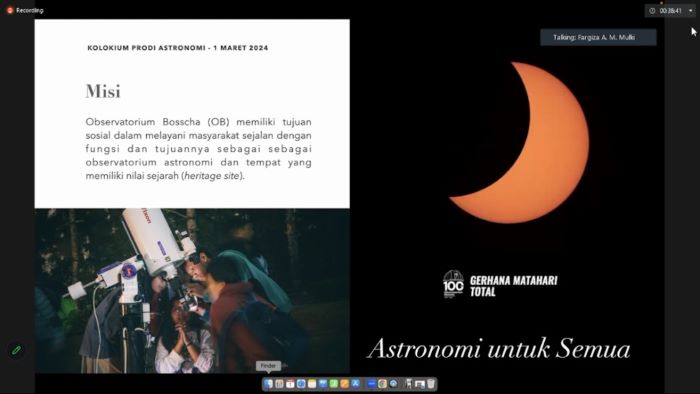This screenshot has height=394, width=700.
Task: Open the yellow Notes app in the dock
Action: coord(312,384)
